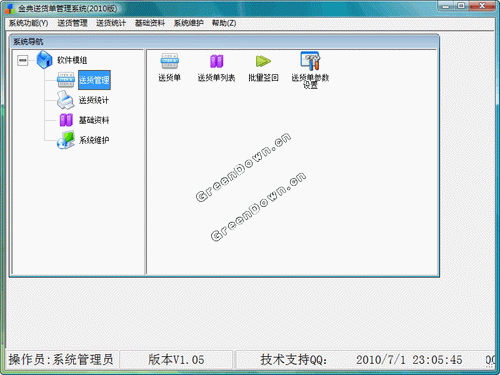The image size is (500, 375).
Task: Open the 送货单列表 list icon
Action: [x=216, y=61]
